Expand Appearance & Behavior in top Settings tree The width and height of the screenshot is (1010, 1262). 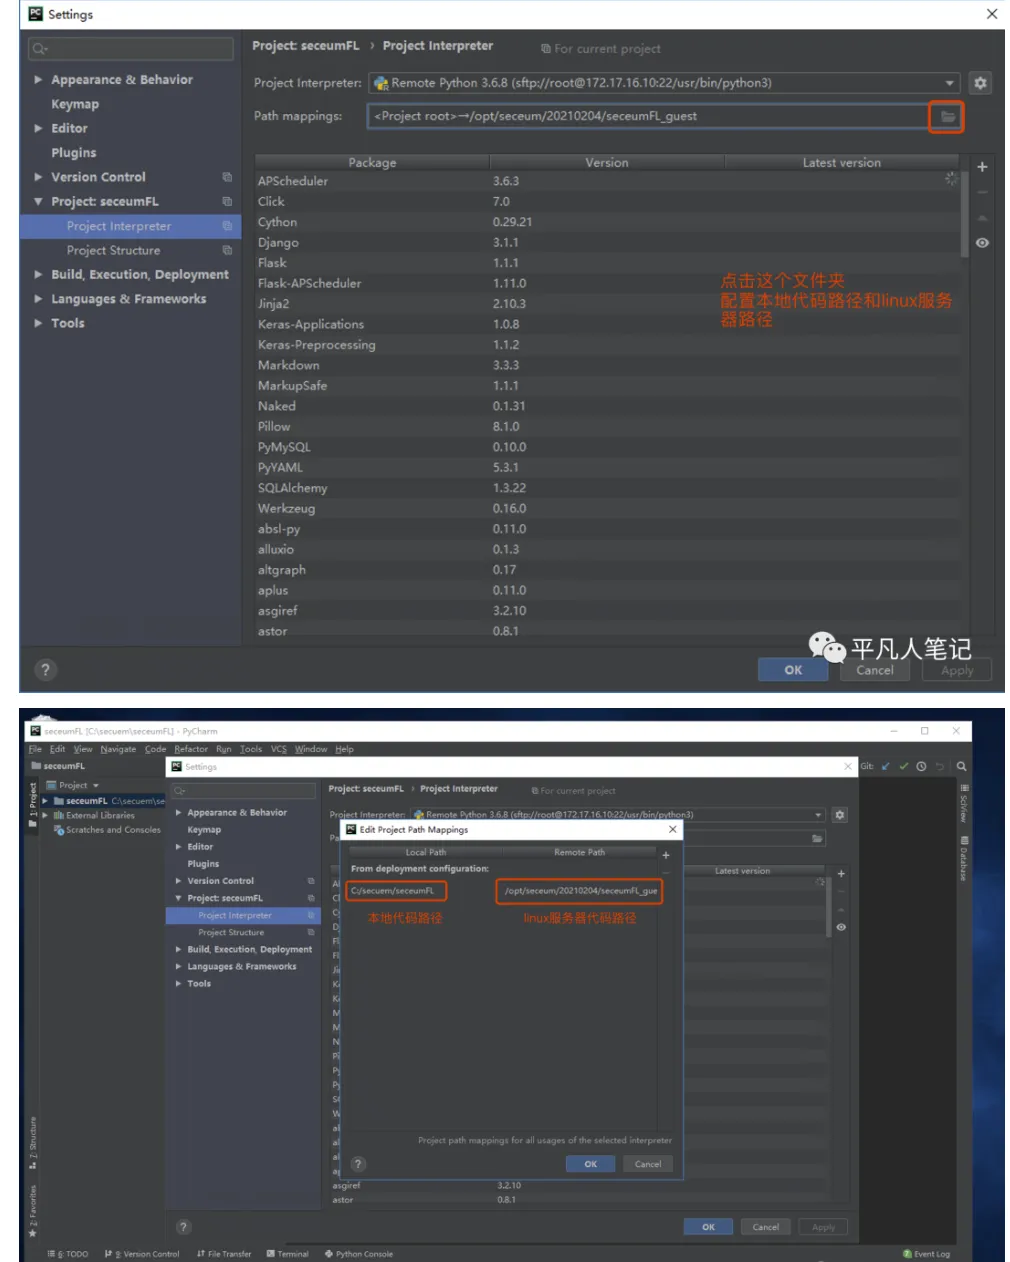(x=38, y=79)
